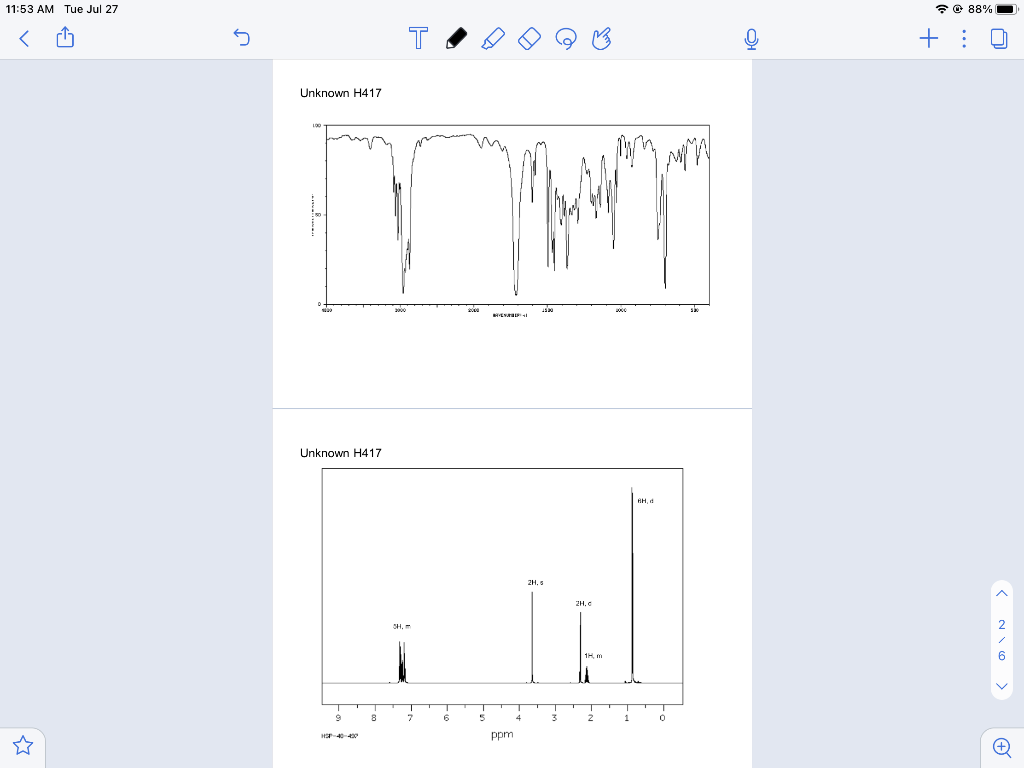1024x768 pixels.
Task: Toggle the zoom magnifier box
Action: pyautogui.click(x=1001, y=747)
